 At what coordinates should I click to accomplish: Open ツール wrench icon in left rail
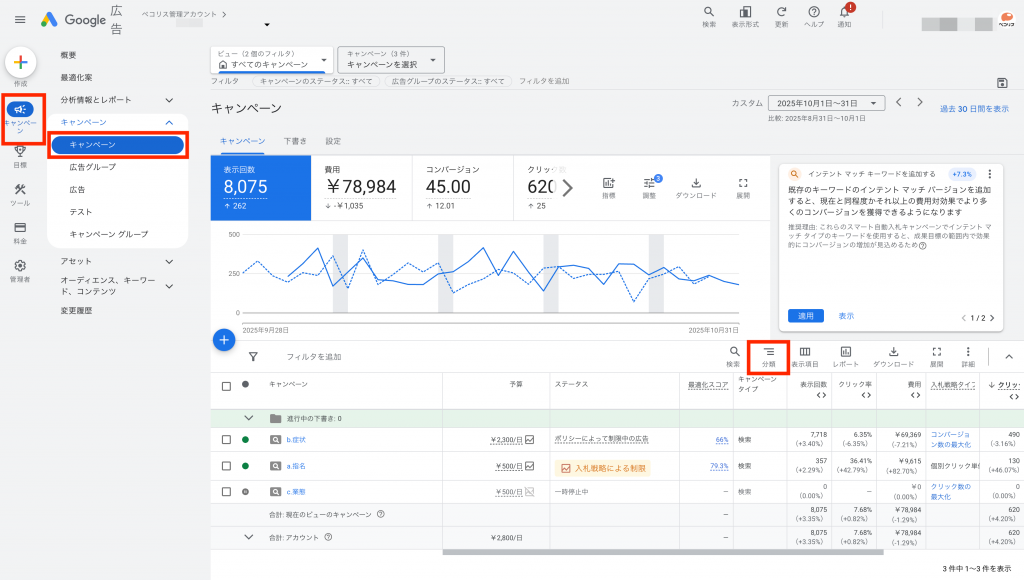[x=20, y=191]
